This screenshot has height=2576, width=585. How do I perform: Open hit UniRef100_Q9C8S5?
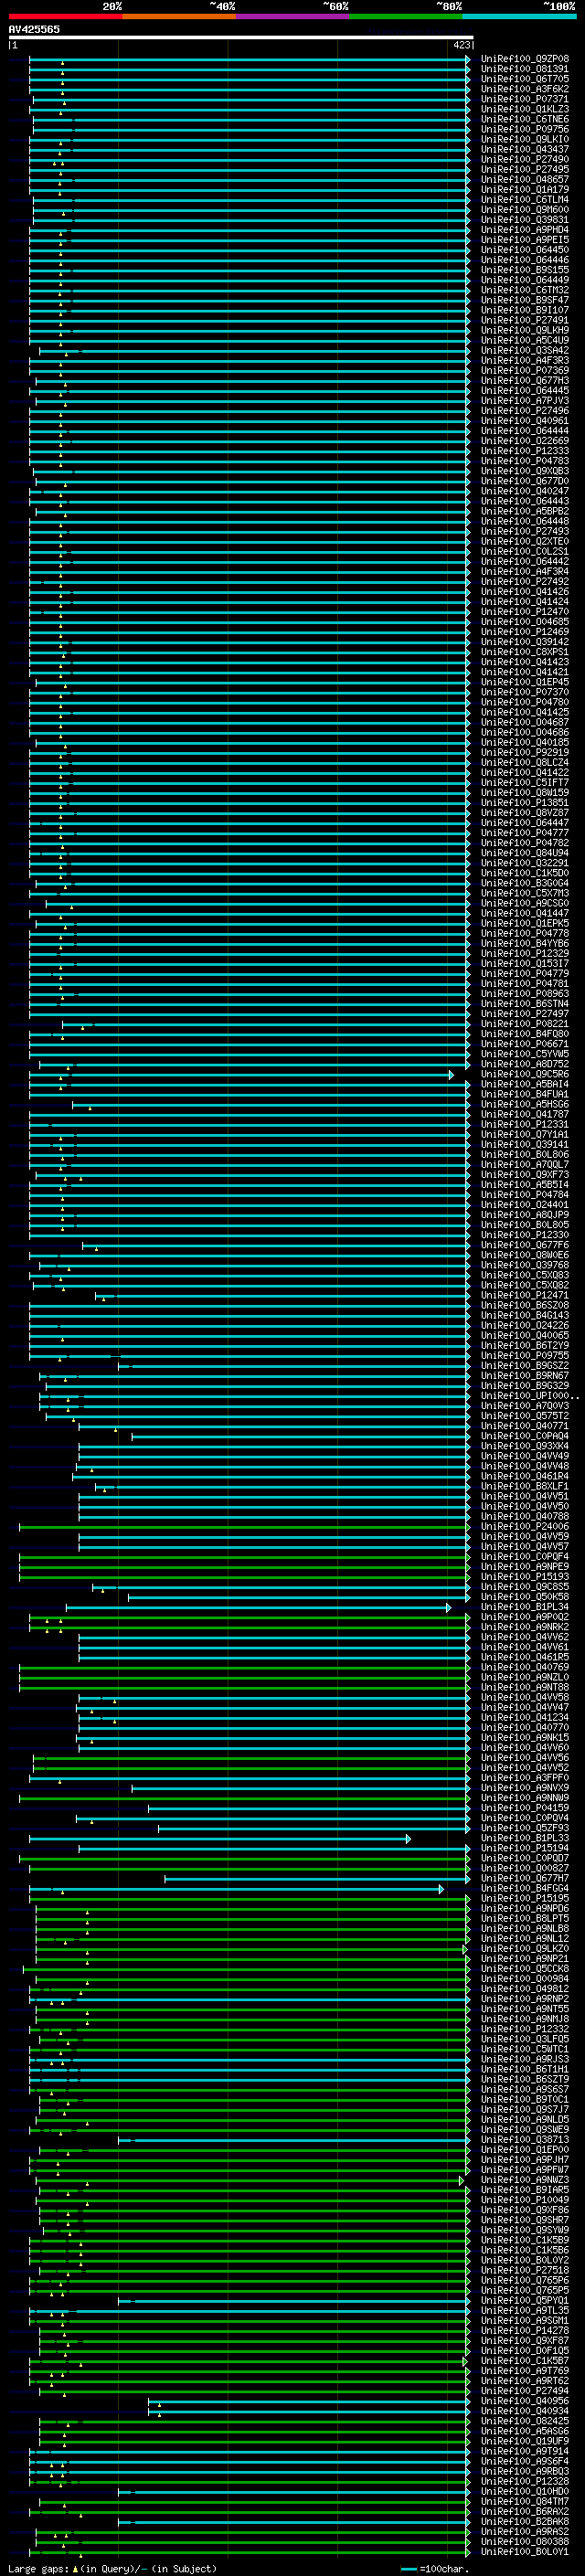pyautogui.click(x=524, y=1586)
